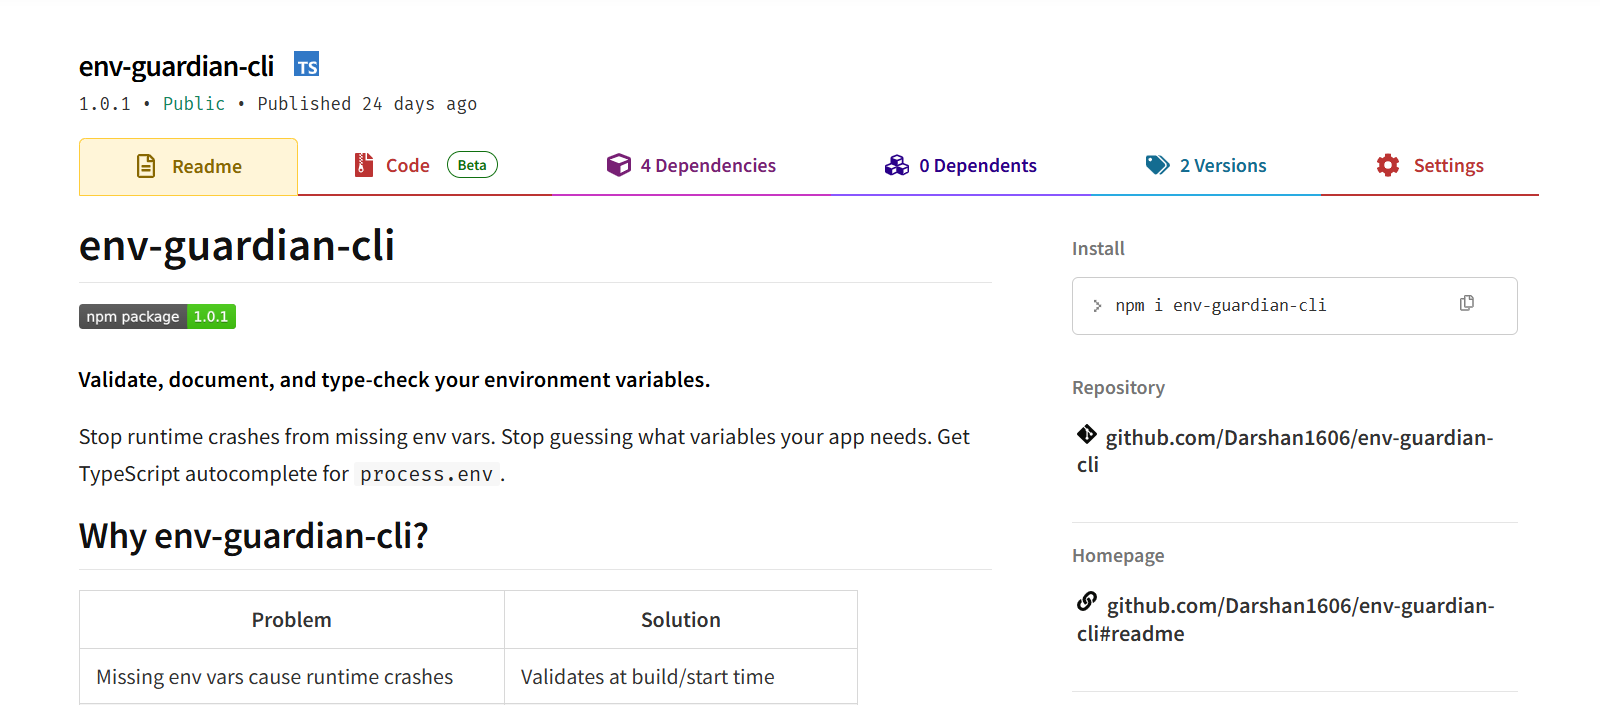Screen dimensions: 1600x705
Task: Click the npm i env-guardian-cli command box
Action: [1294, 306]
